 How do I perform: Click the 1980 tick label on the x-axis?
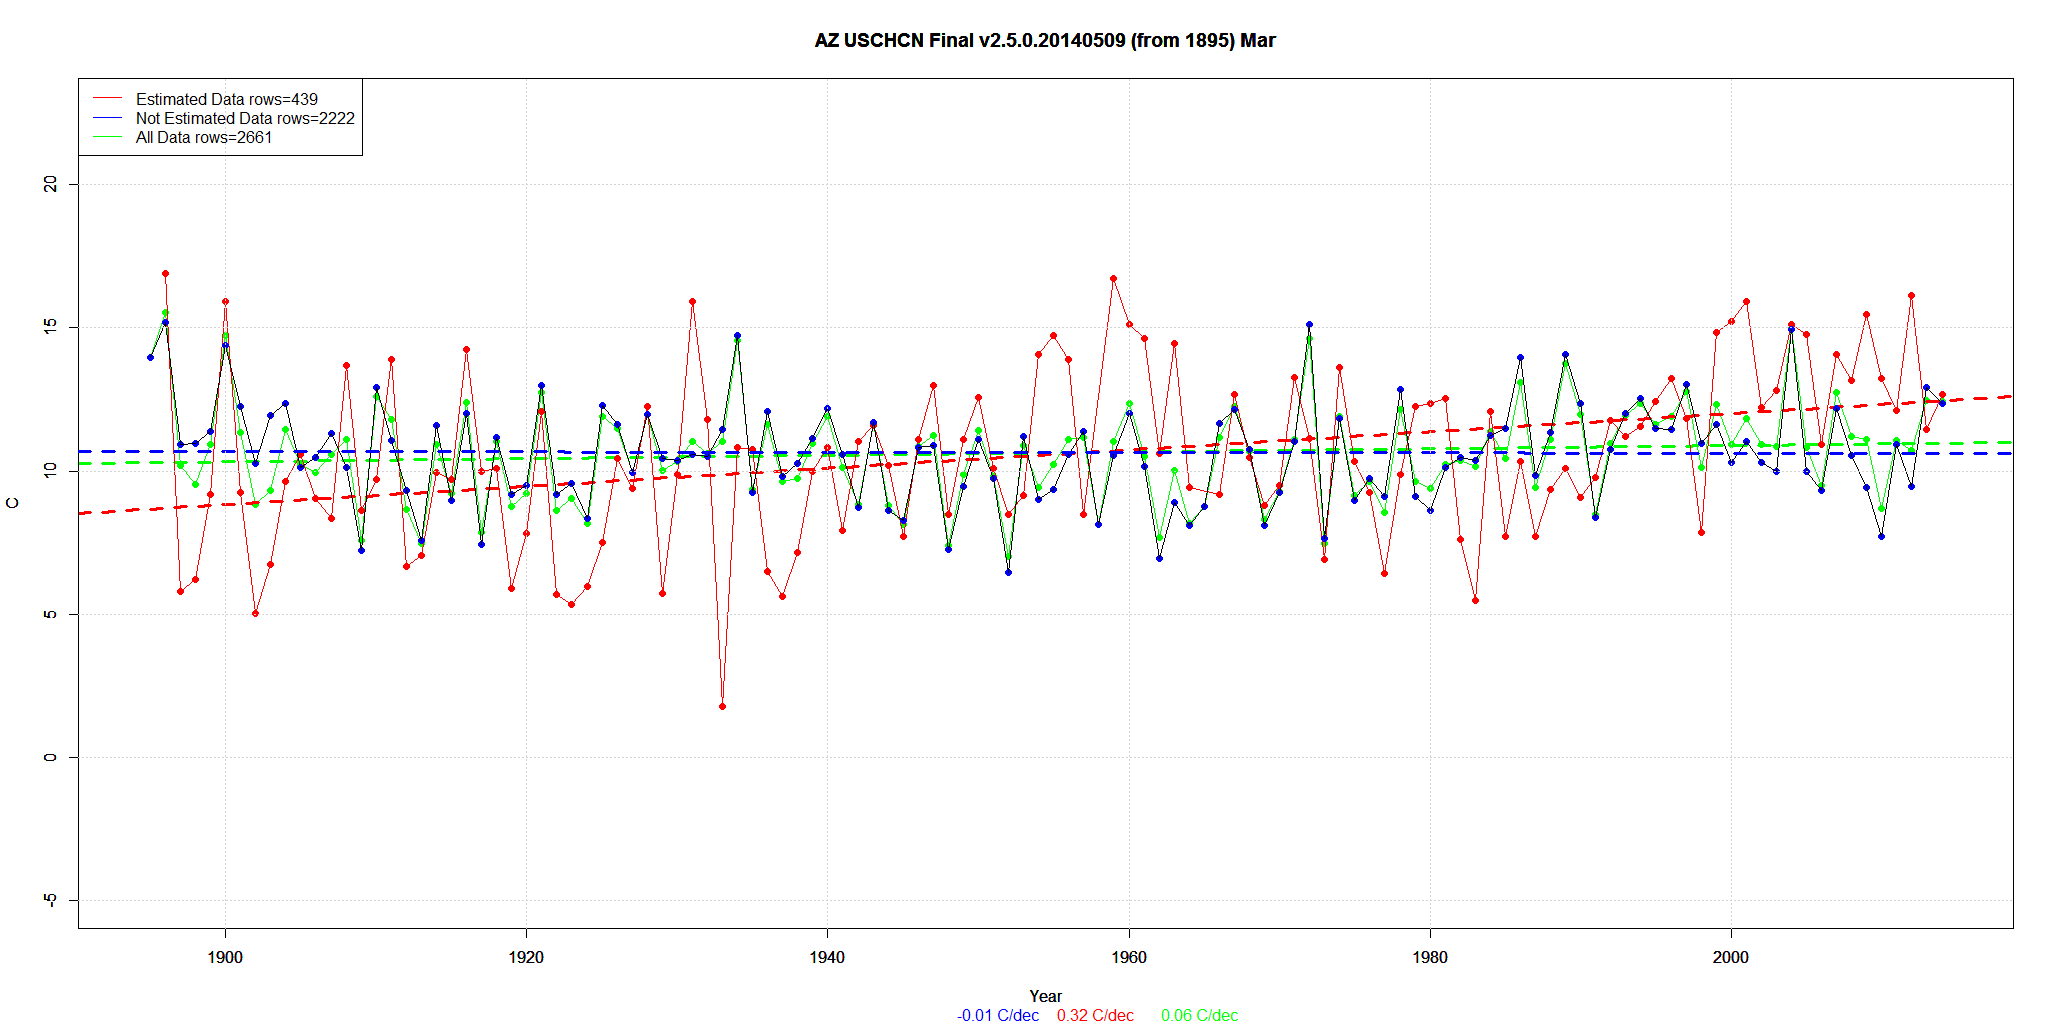pyautogui.click(x=1430, y=957)
